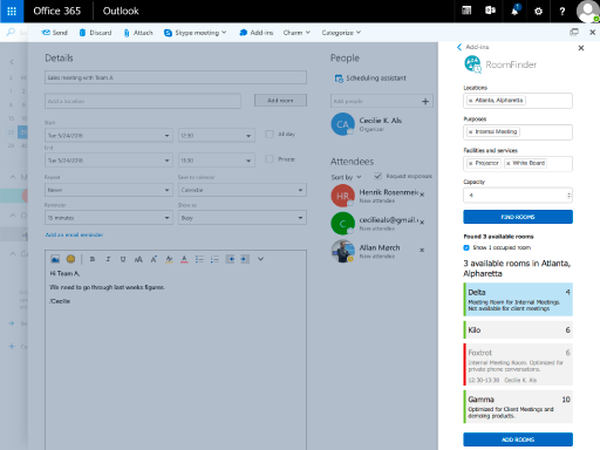Discard the meeting draft
The width and height of the screenshot is (600, 450).
[95, 33]
